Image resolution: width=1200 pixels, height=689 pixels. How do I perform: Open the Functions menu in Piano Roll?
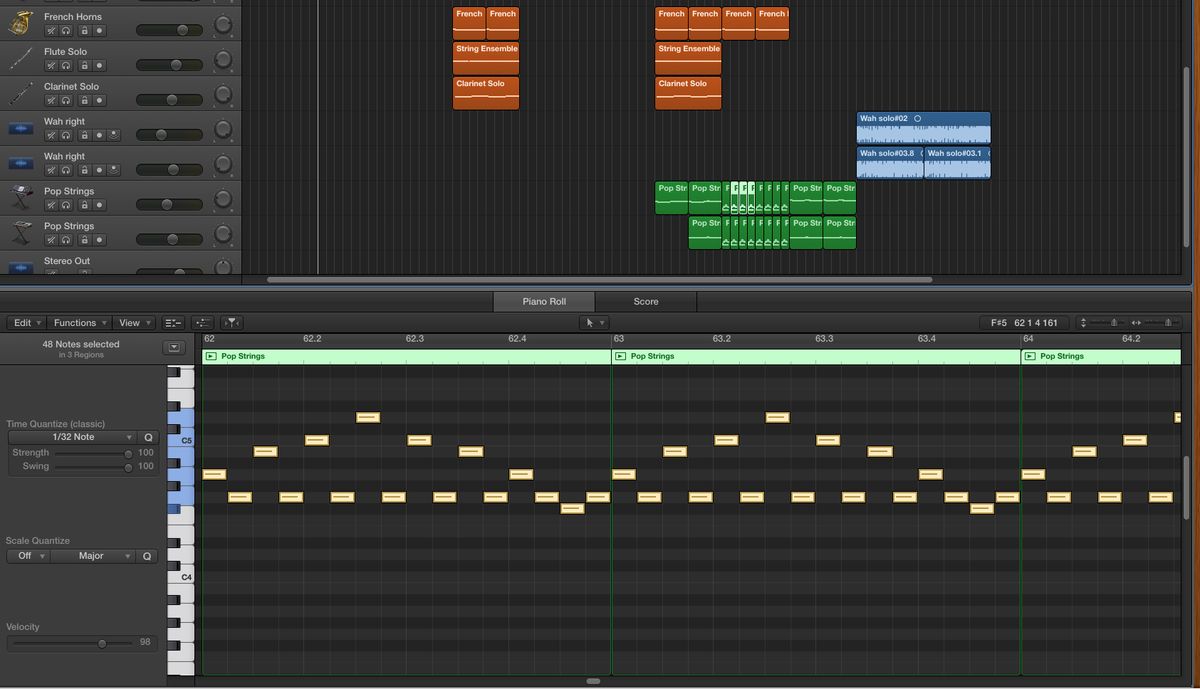[78, 322]
